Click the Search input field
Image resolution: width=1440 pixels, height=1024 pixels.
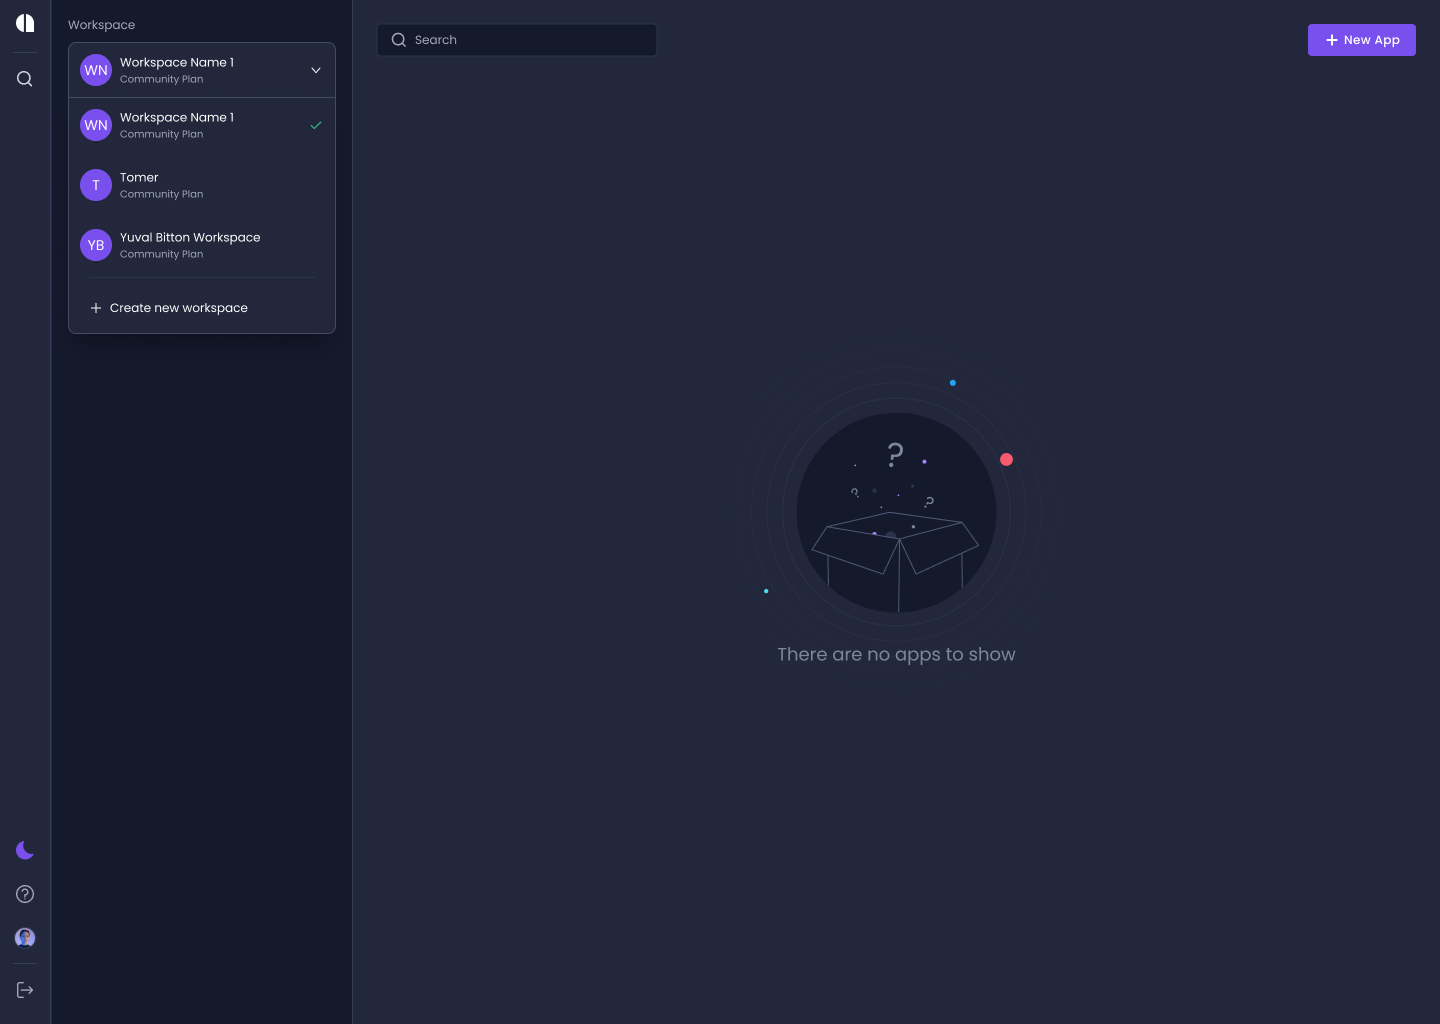516,40
